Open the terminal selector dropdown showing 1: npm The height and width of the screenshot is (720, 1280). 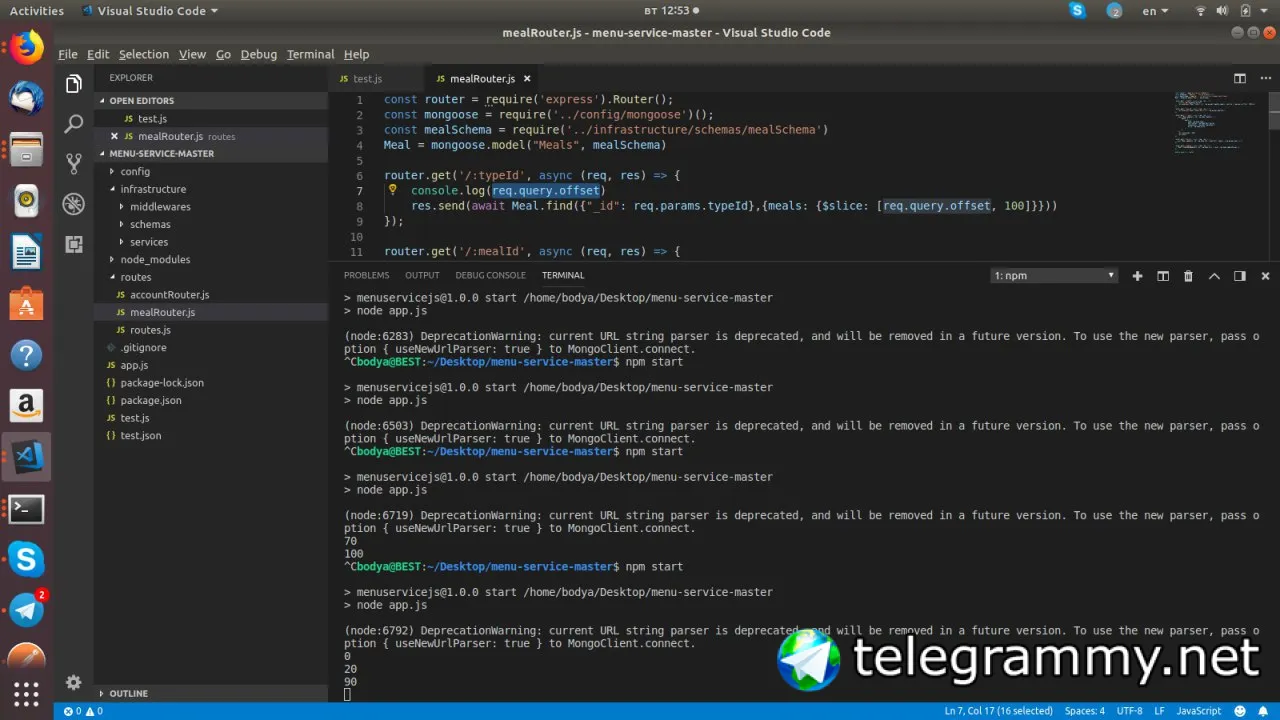1054,276
